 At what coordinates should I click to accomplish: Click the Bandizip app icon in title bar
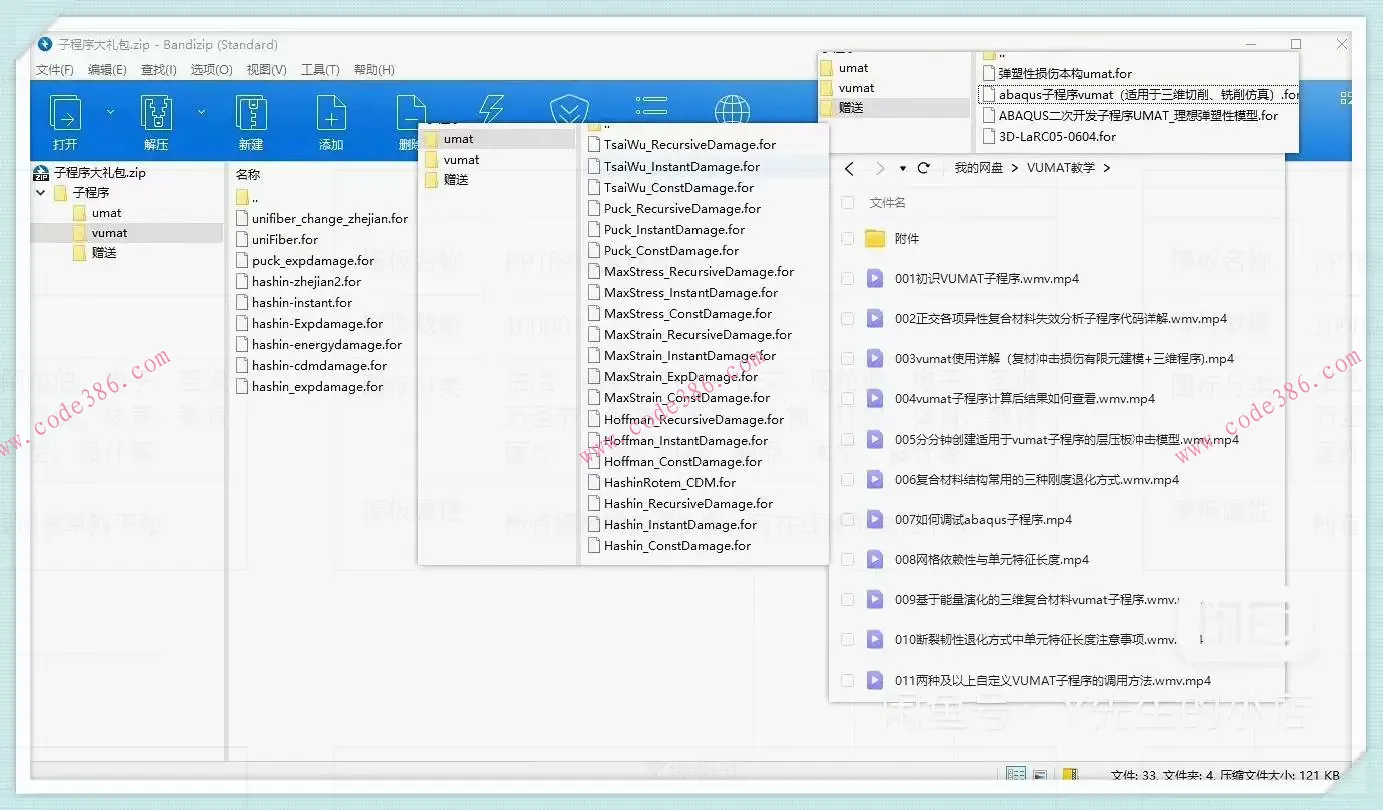[x=44, y=44]
